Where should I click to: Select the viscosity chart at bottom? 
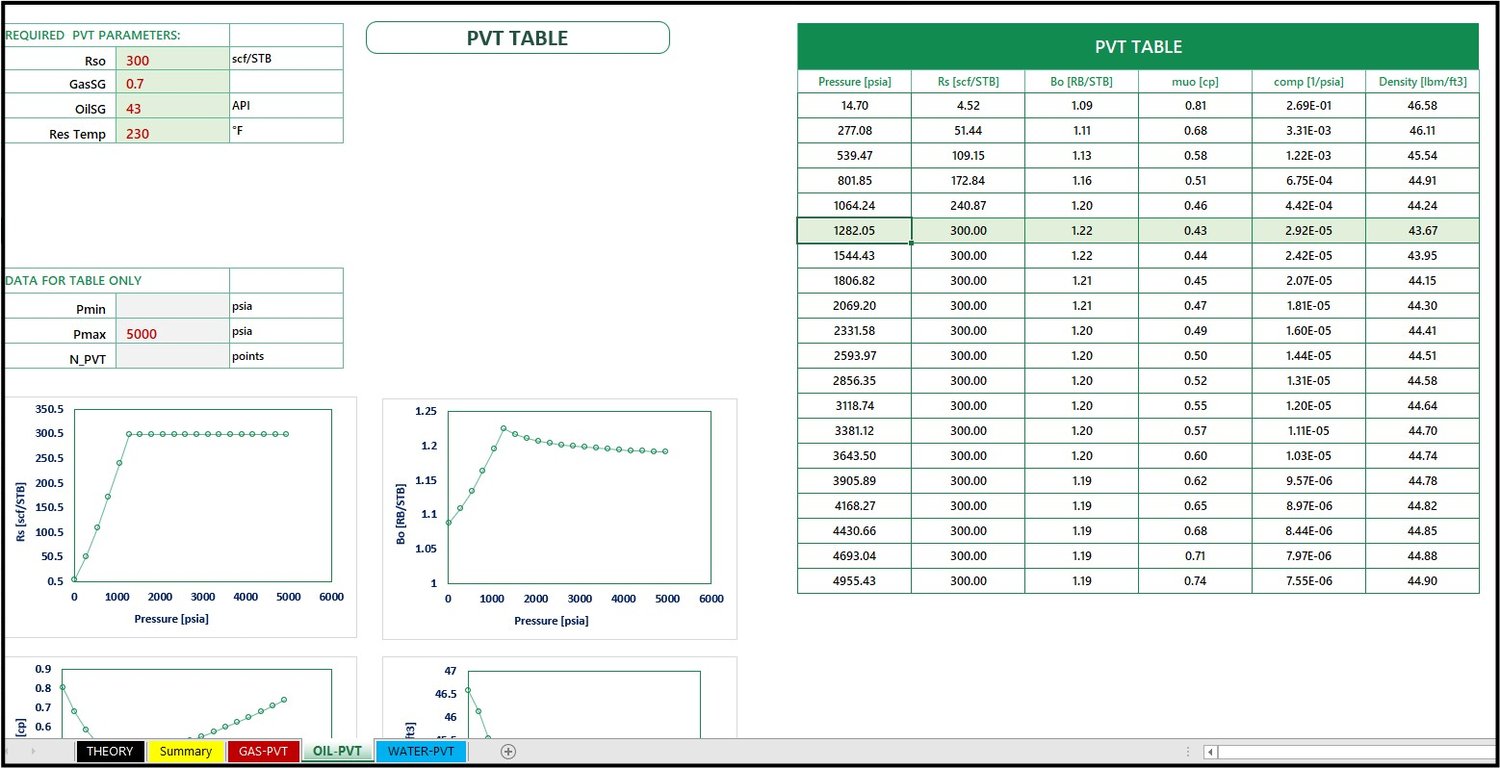(x=181, y=698)
